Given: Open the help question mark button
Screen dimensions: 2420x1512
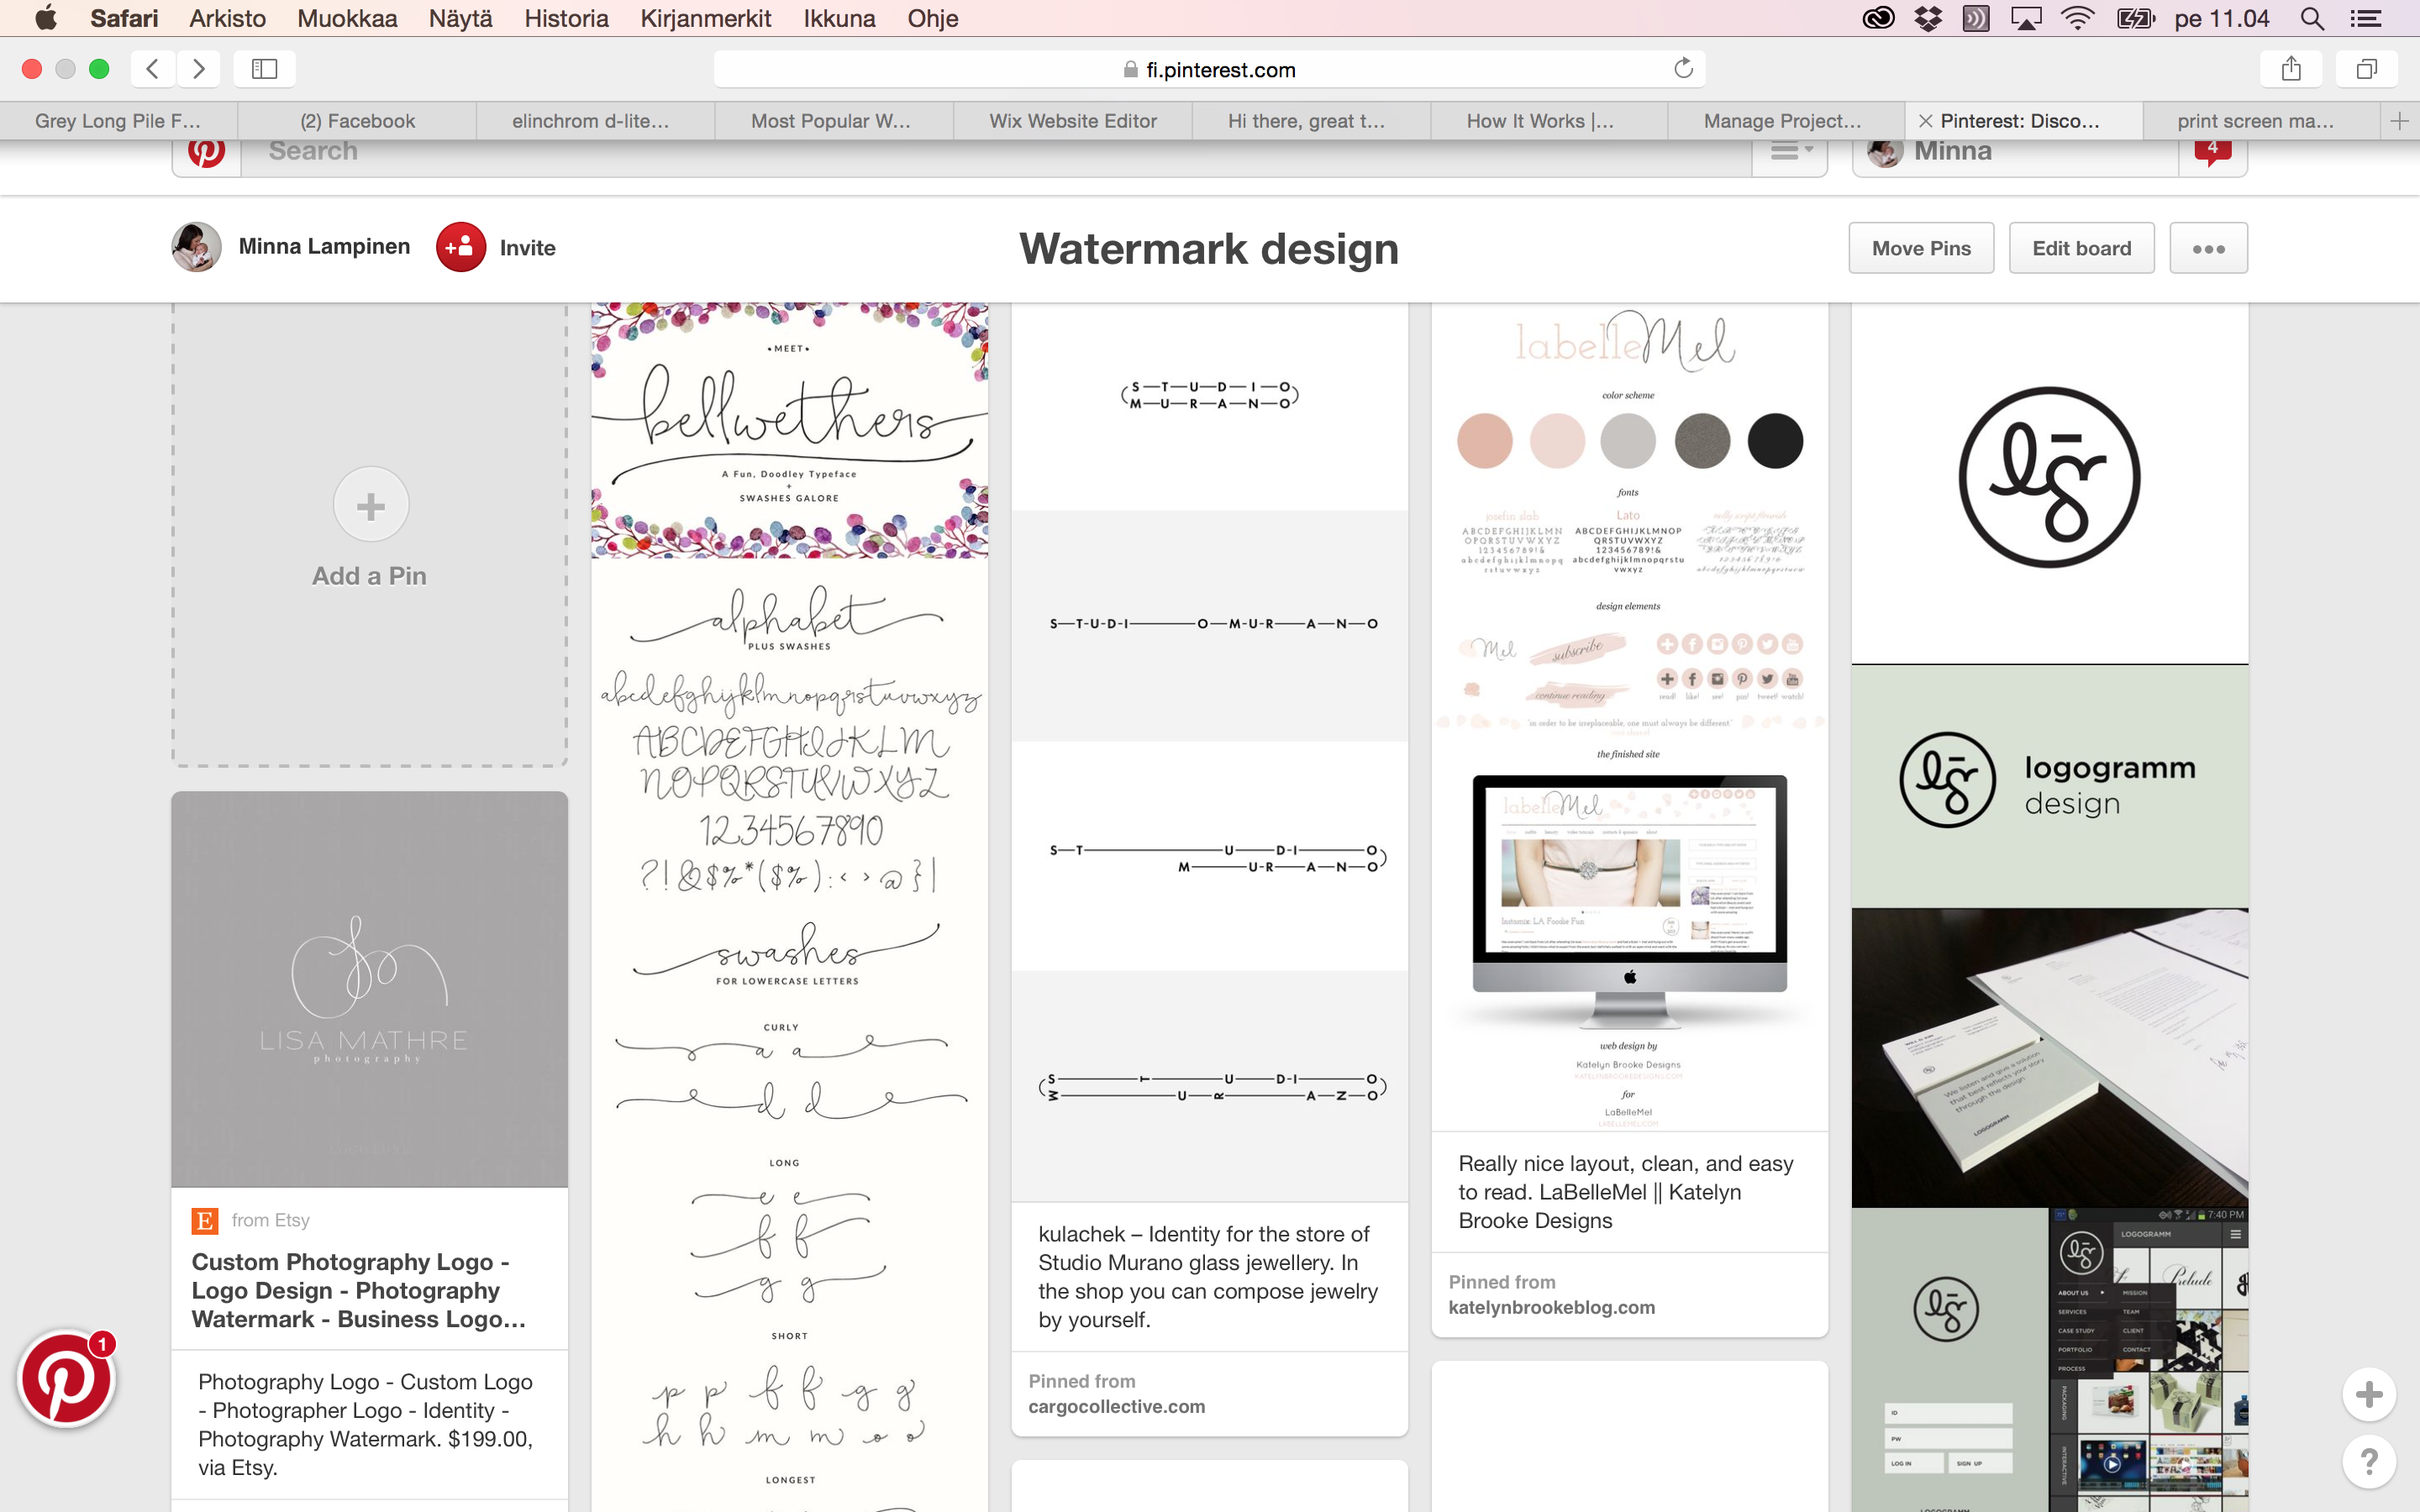Looking at the screenshot, I should [x=2368, y=1462].
